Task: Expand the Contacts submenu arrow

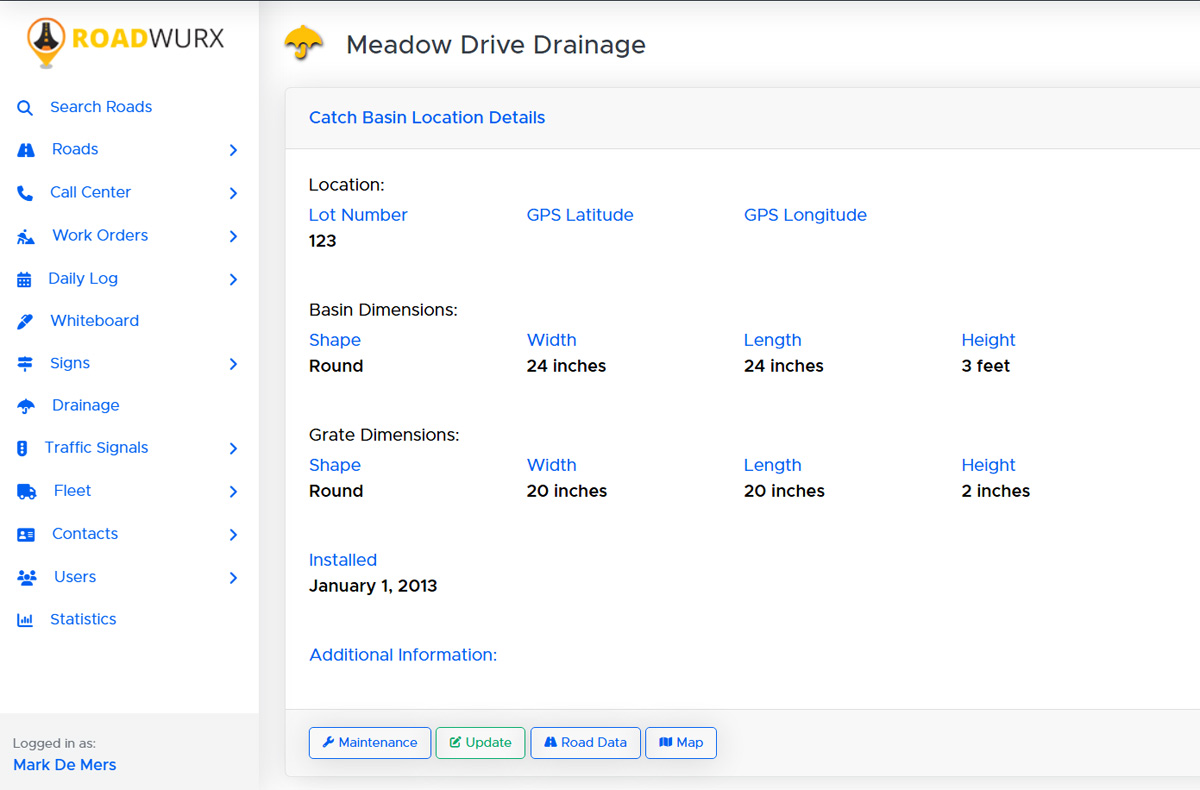Action: point(233,535)
